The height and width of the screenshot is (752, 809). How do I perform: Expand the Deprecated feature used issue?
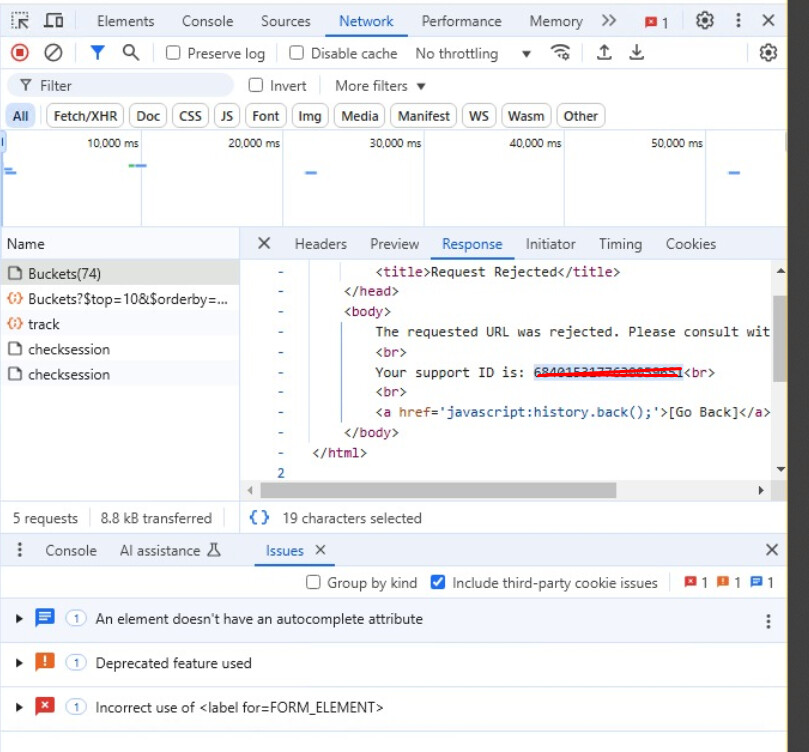click(19, 663)
